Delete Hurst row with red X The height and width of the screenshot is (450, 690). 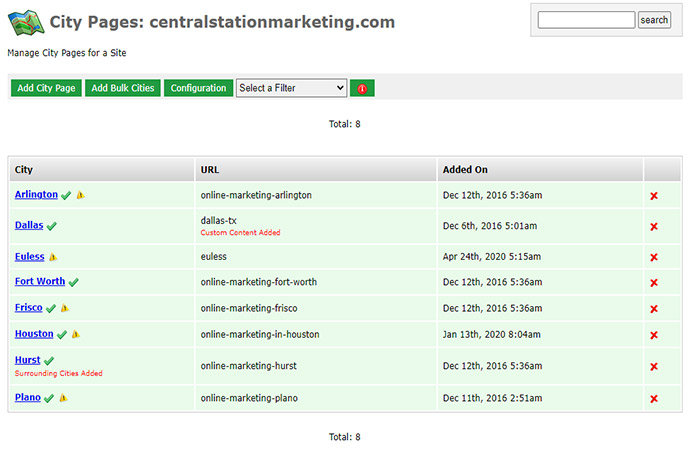tap(654, 366)
